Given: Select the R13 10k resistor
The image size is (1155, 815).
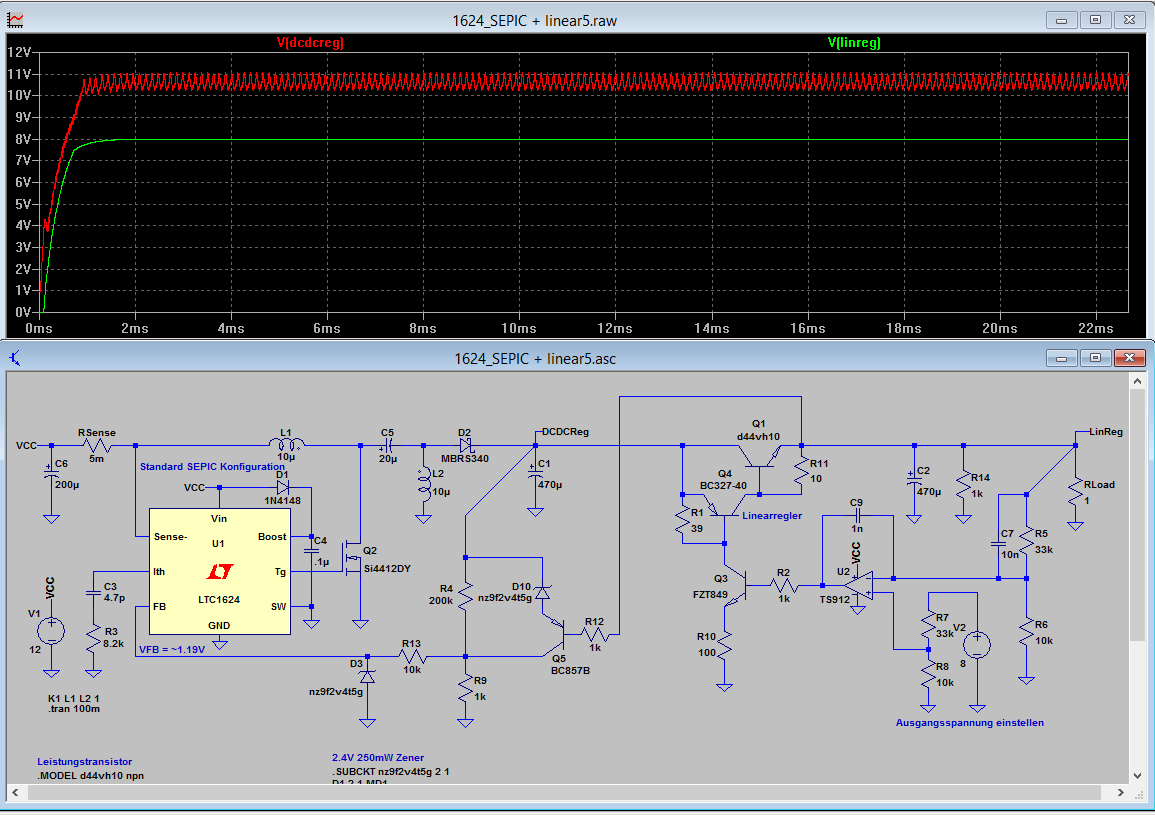Looking at the screenshot, I should [x=411, y=656].
